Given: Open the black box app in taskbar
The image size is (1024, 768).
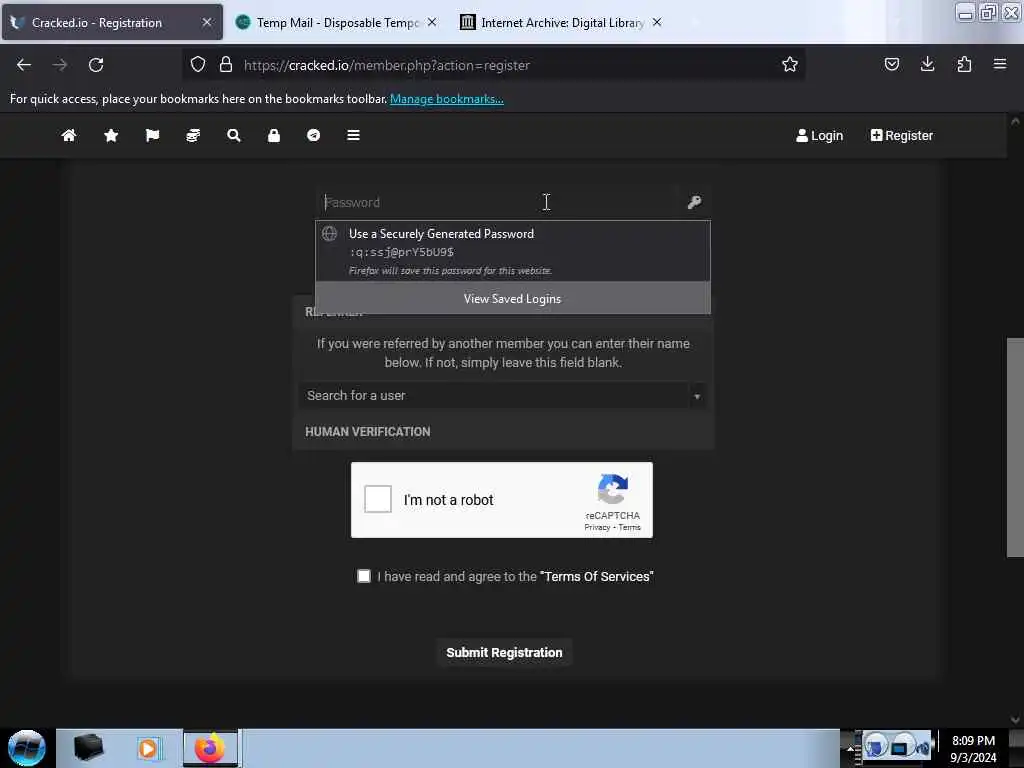Looking at the screenshot, I should pos(89,748).
